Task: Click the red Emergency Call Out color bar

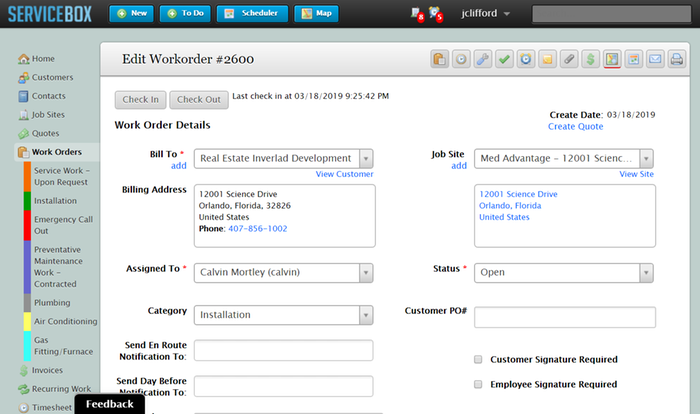Action: click(27, 225)
